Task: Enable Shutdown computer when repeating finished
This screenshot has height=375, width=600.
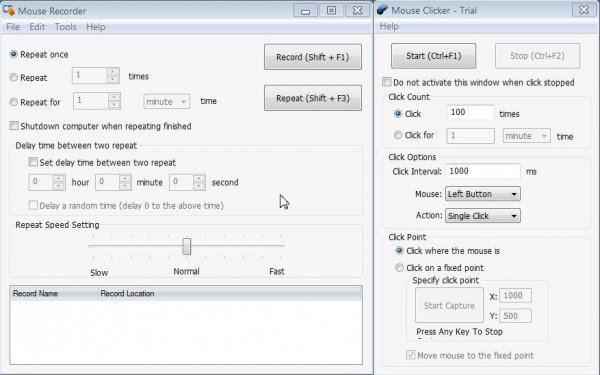Action: (14, 126)
